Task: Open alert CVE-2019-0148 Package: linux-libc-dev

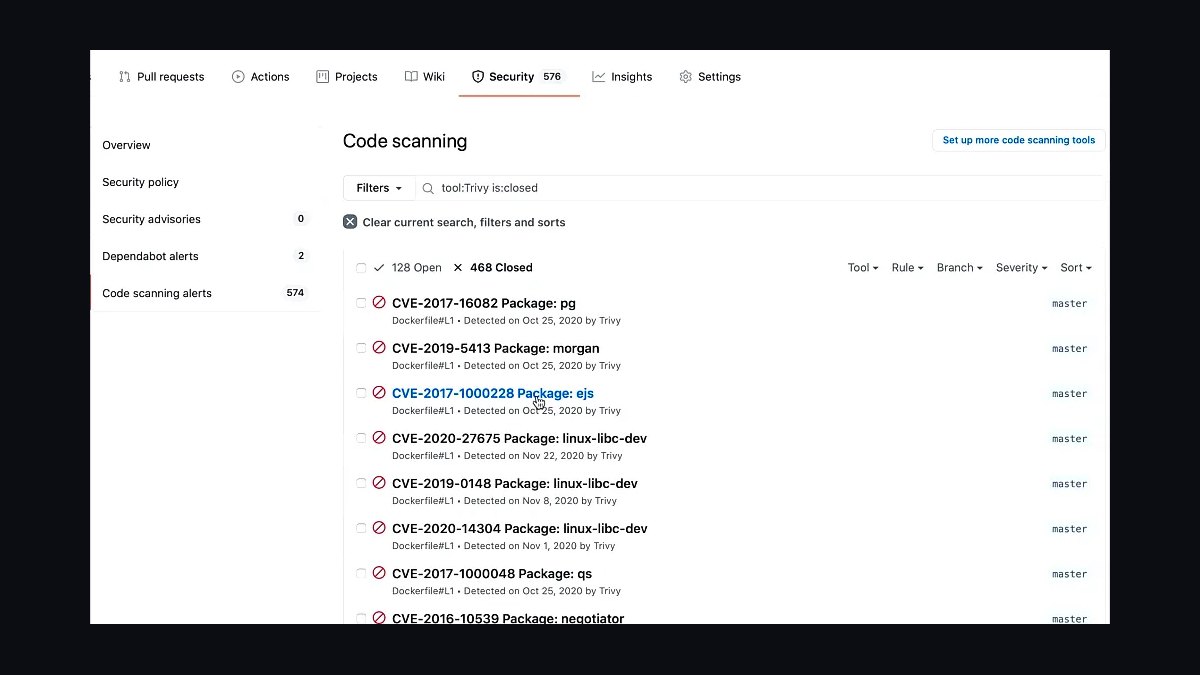Action: click(x=515, y=483)
